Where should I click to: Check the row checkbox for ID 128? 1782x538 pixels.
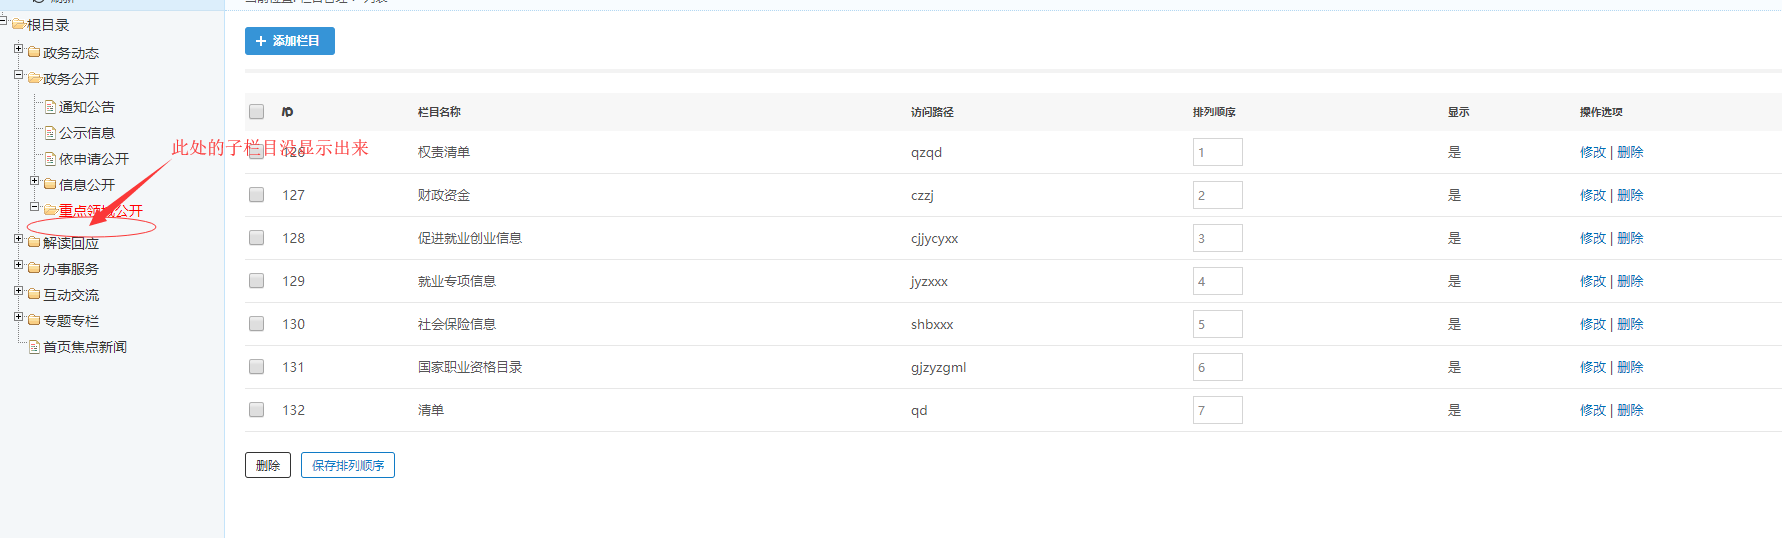click(x=257, y=238)
